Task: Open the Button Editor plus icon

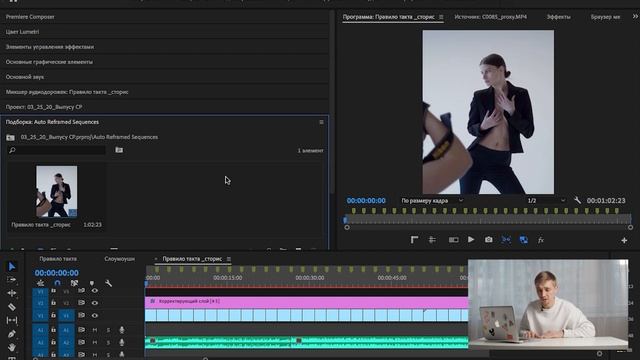Action: [624, 240]
